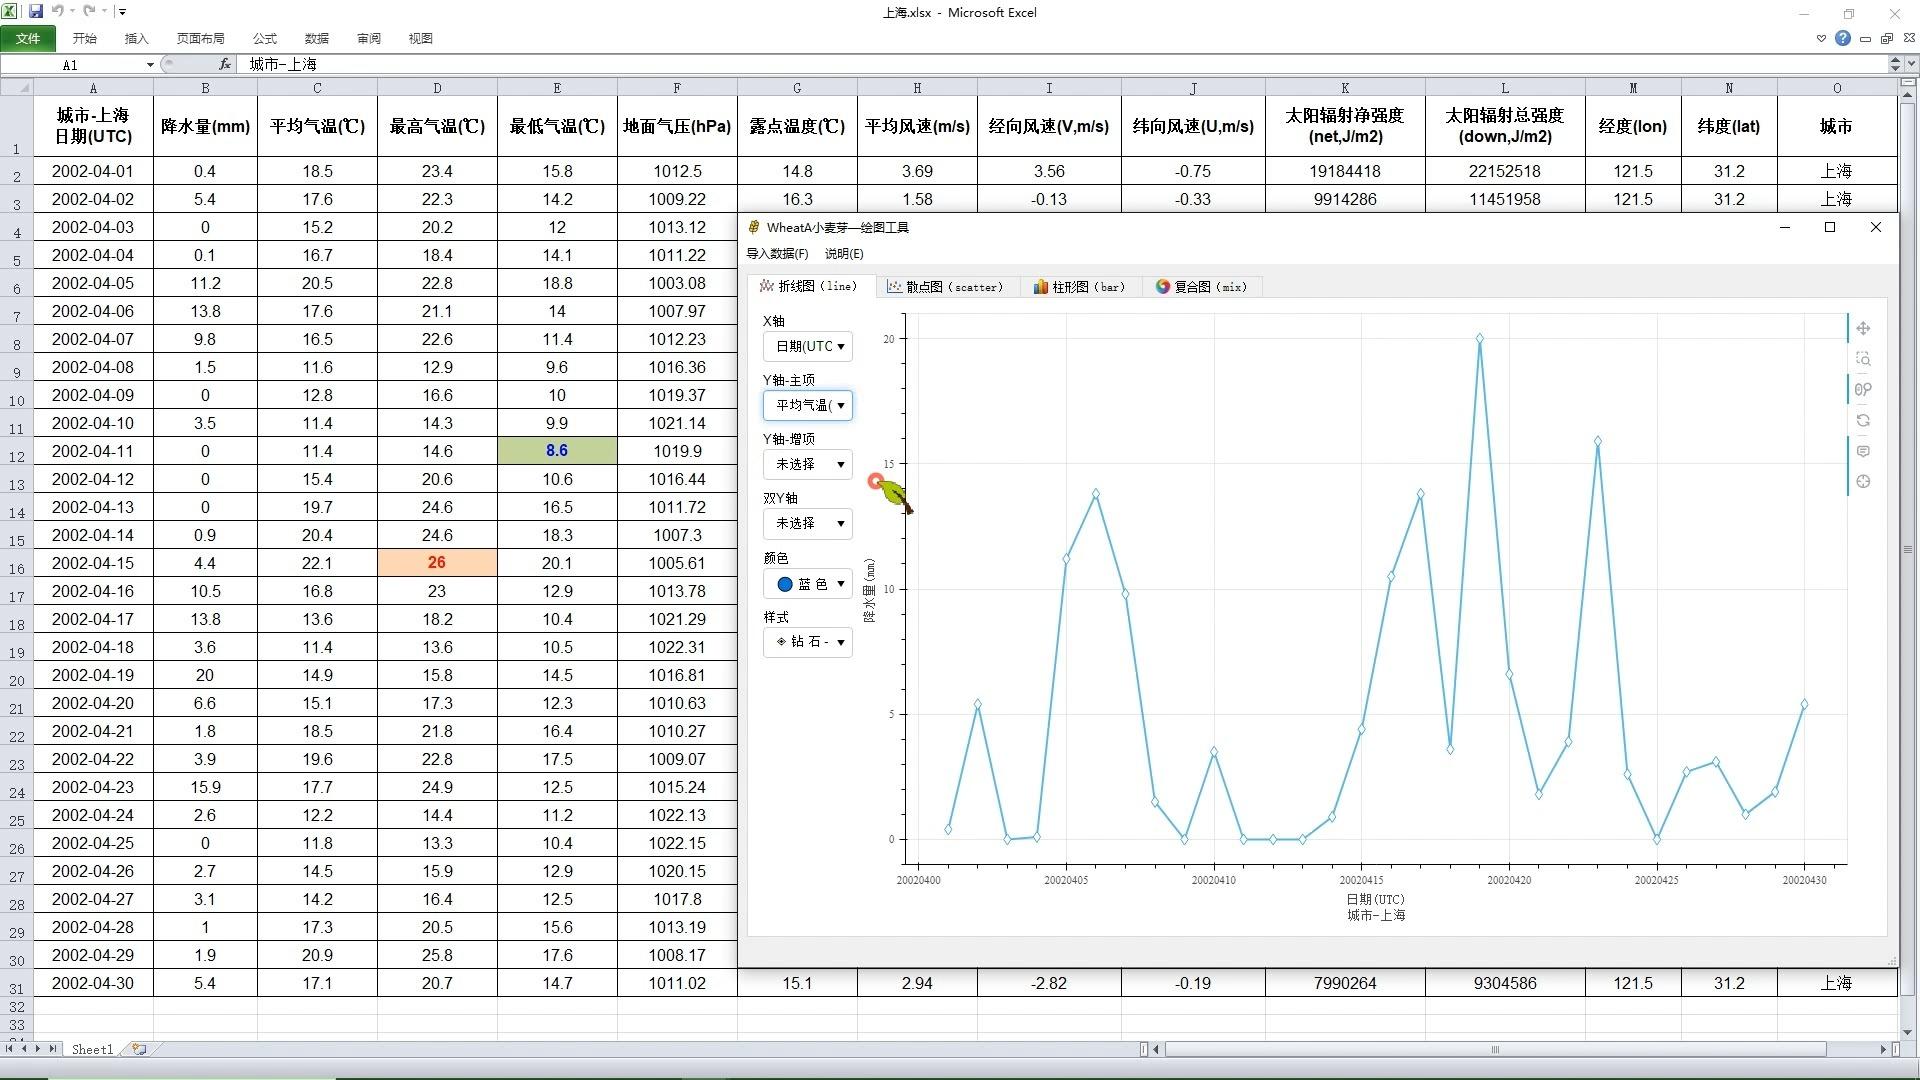Open the X轴 日期(UTC) dropdown
The width and height of the screenshot is (1920, 1080).
(808, 346)
